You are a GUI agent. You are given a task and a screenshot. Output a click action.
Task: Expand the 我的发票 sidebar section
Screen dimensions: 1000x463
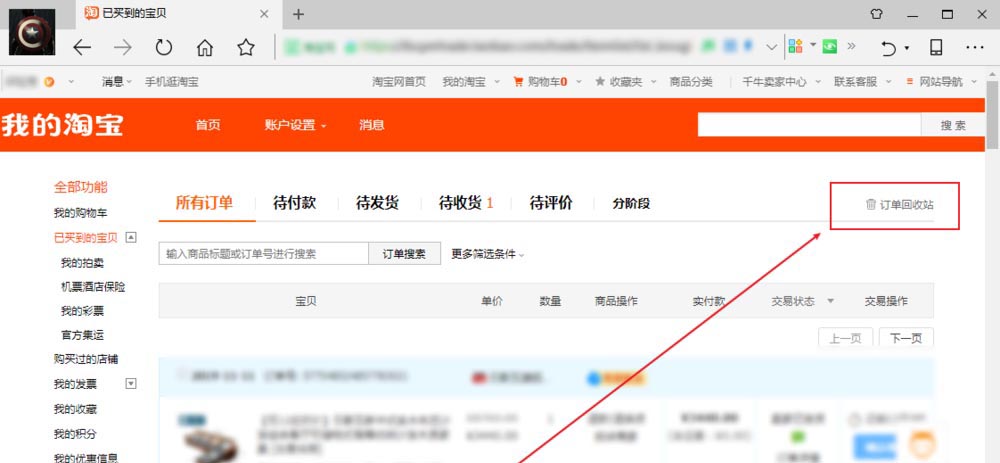click(x=131, y=383)
